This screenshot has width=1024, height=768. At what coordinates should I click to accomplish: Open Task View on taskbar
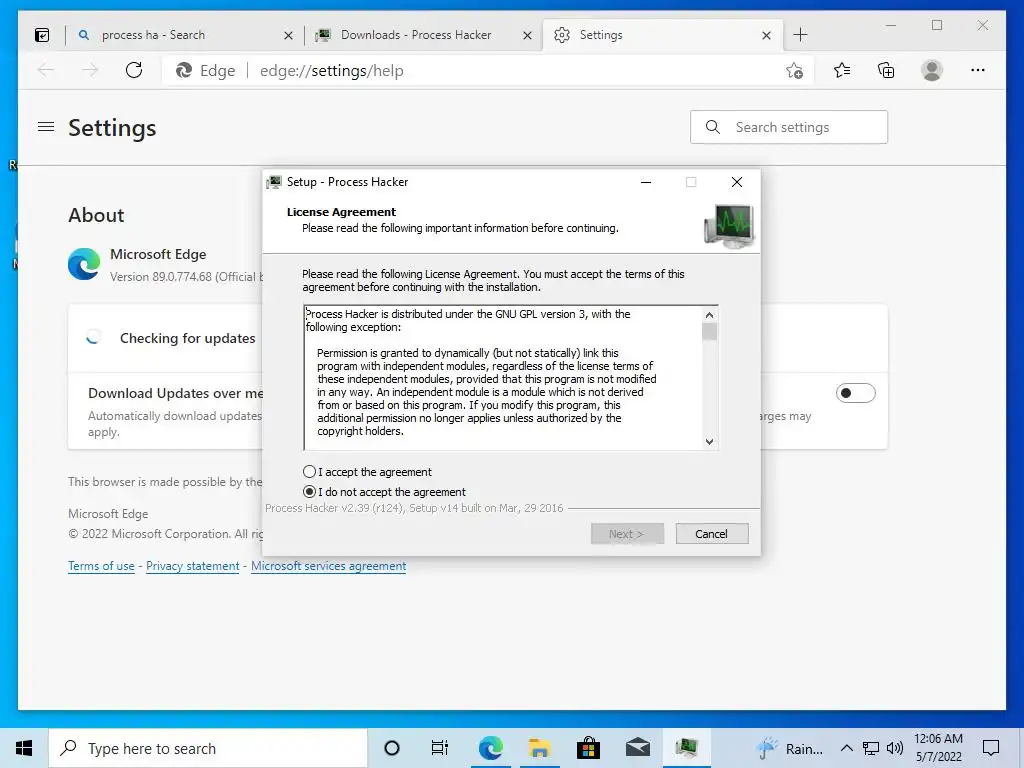440,748
